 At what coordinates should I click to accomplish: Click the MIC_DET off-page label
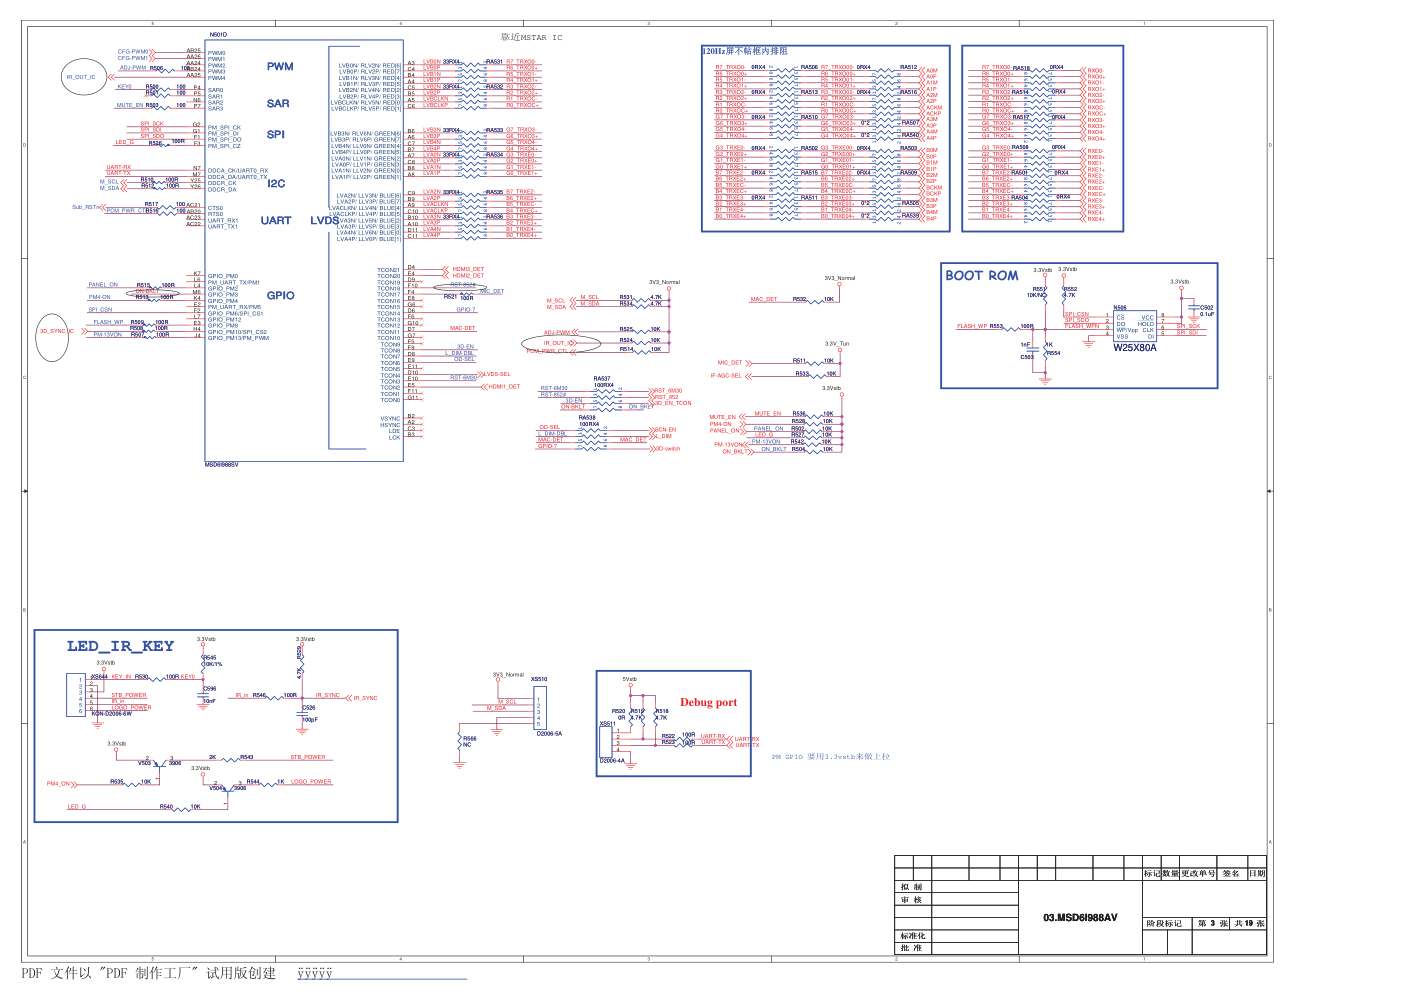point(729,363)
